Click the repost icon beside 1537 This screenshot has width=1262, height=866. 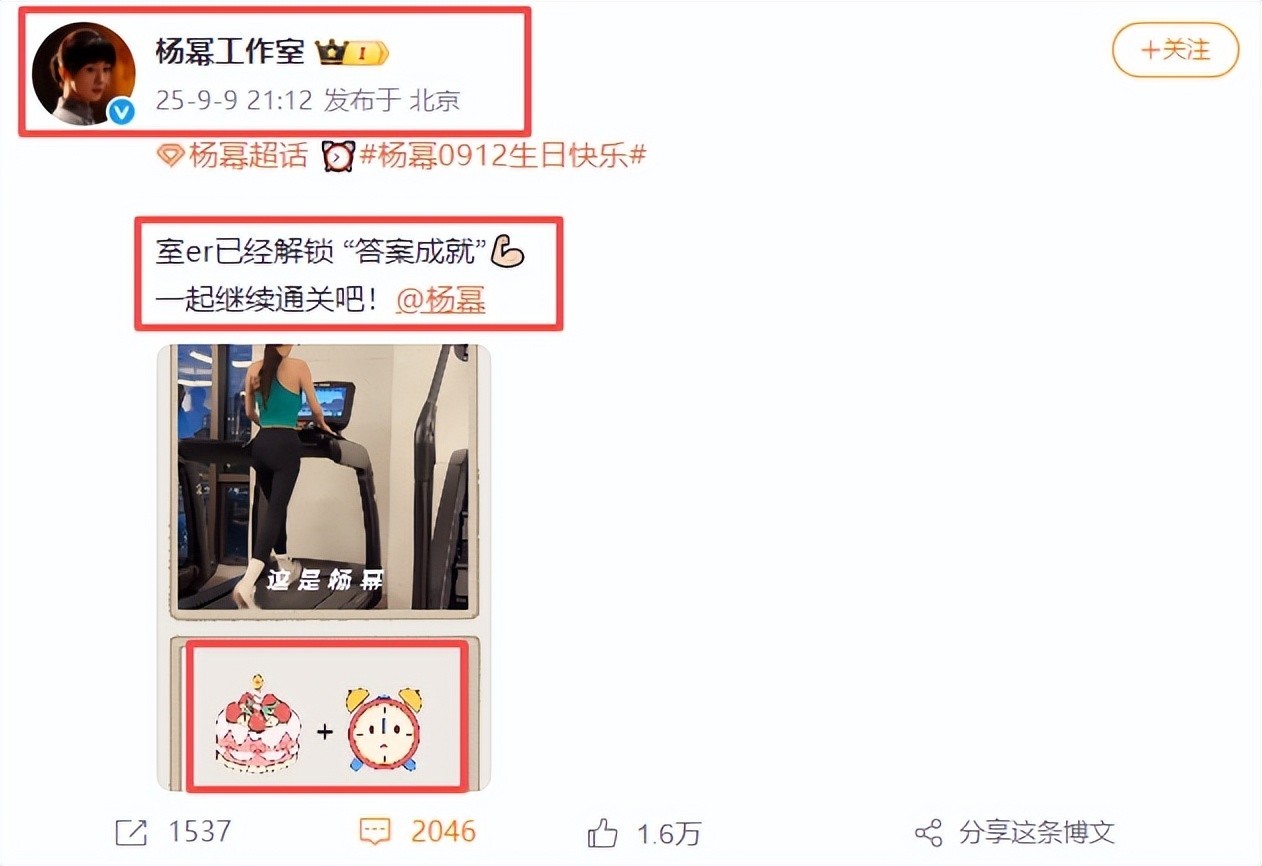131,832
